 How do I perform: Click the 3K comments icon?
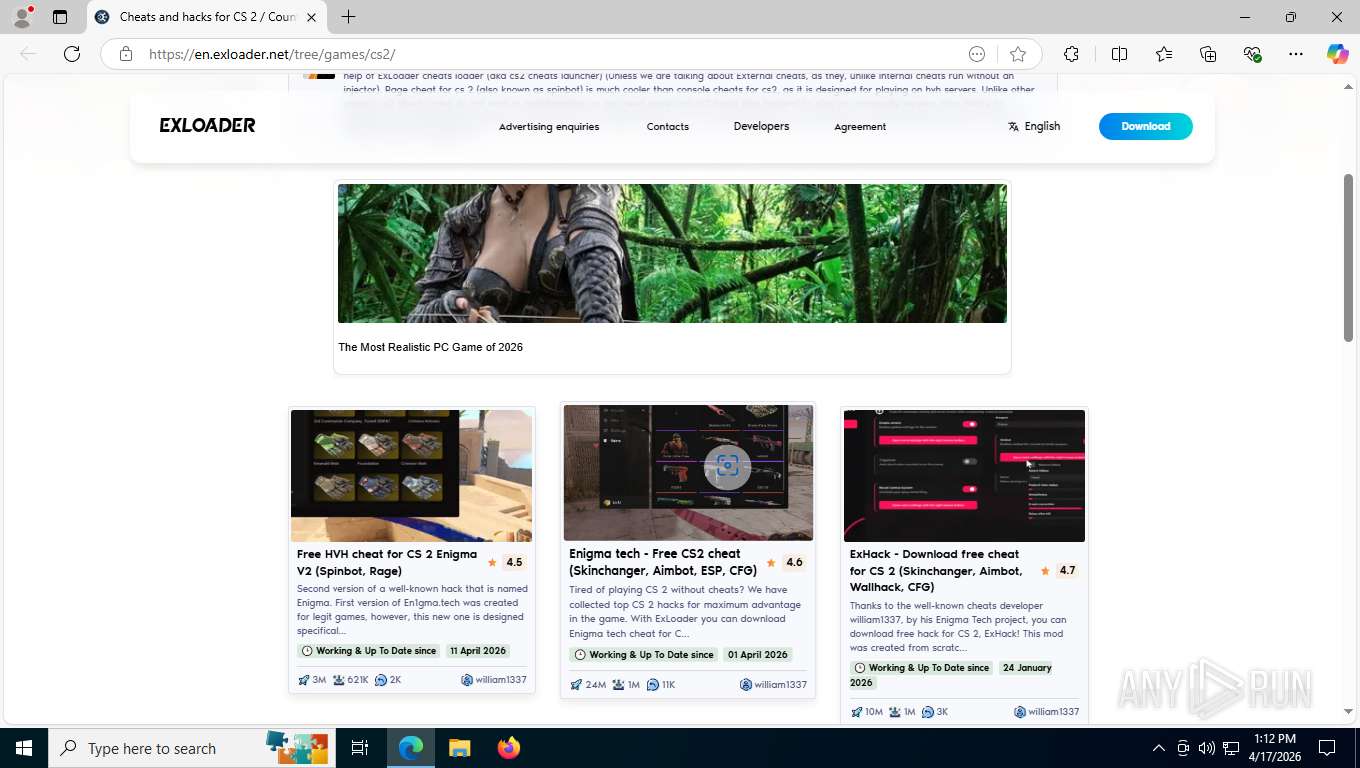(x=928, y=712)
